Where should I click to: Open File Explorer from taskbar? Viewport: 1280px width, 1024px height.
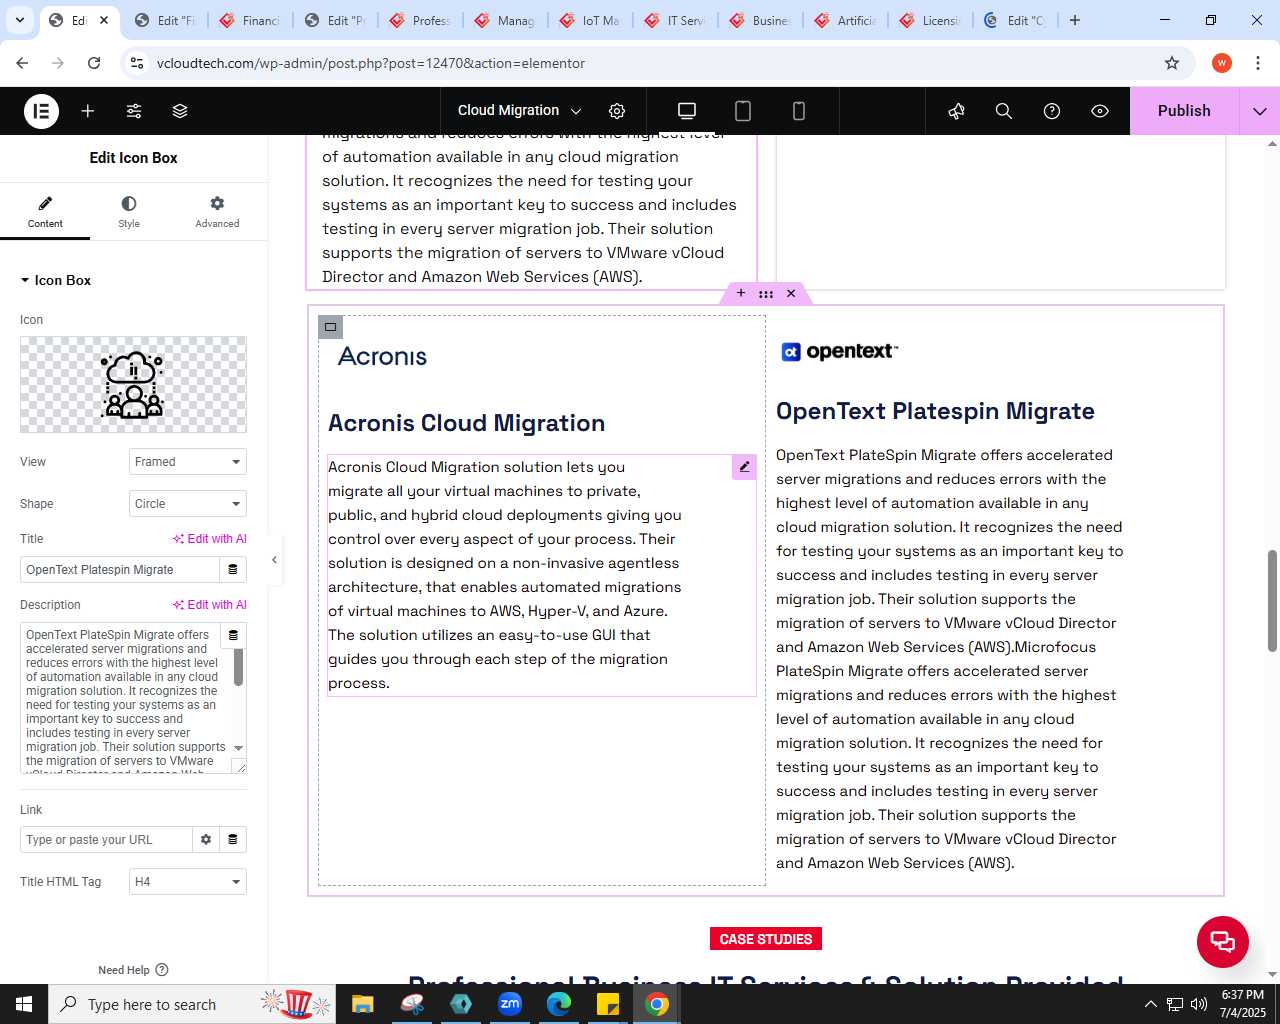tap(362, 1004)
